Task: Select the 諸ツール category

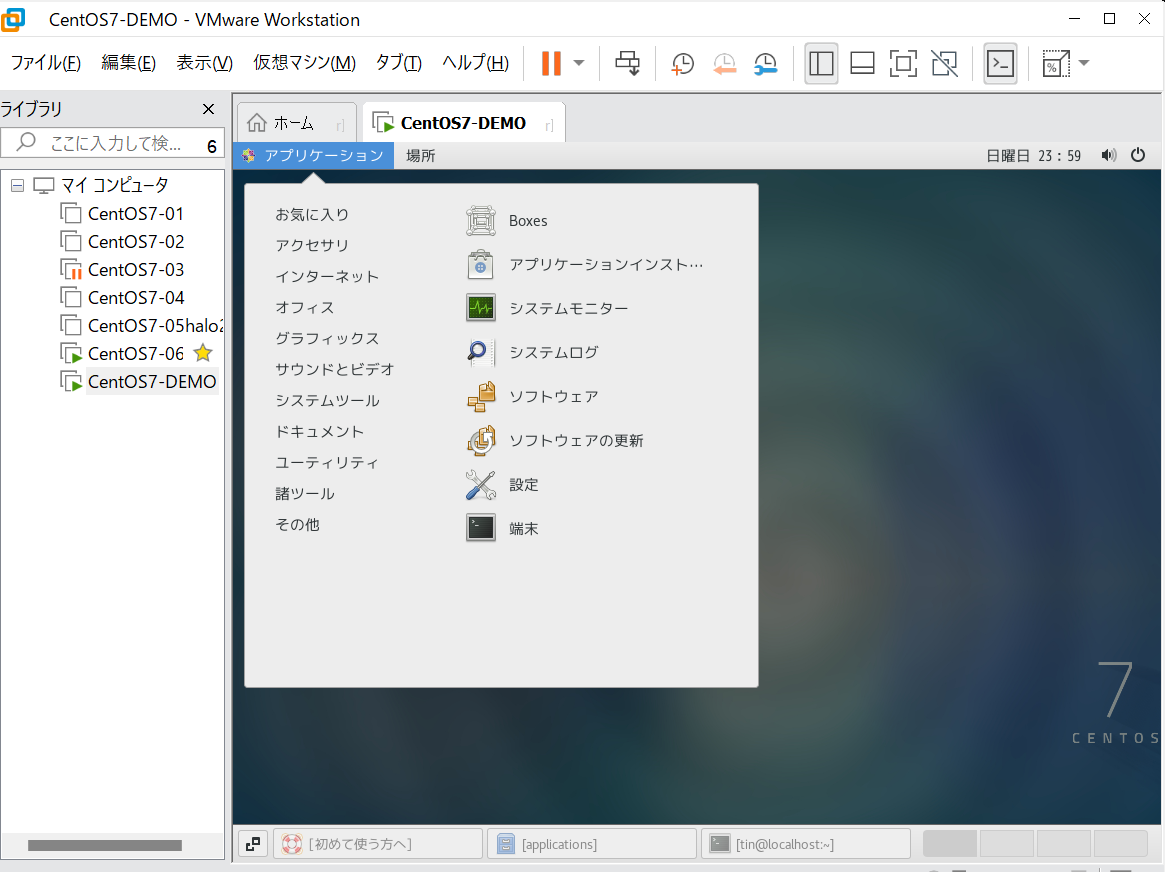Action: (x=305, y=494)
